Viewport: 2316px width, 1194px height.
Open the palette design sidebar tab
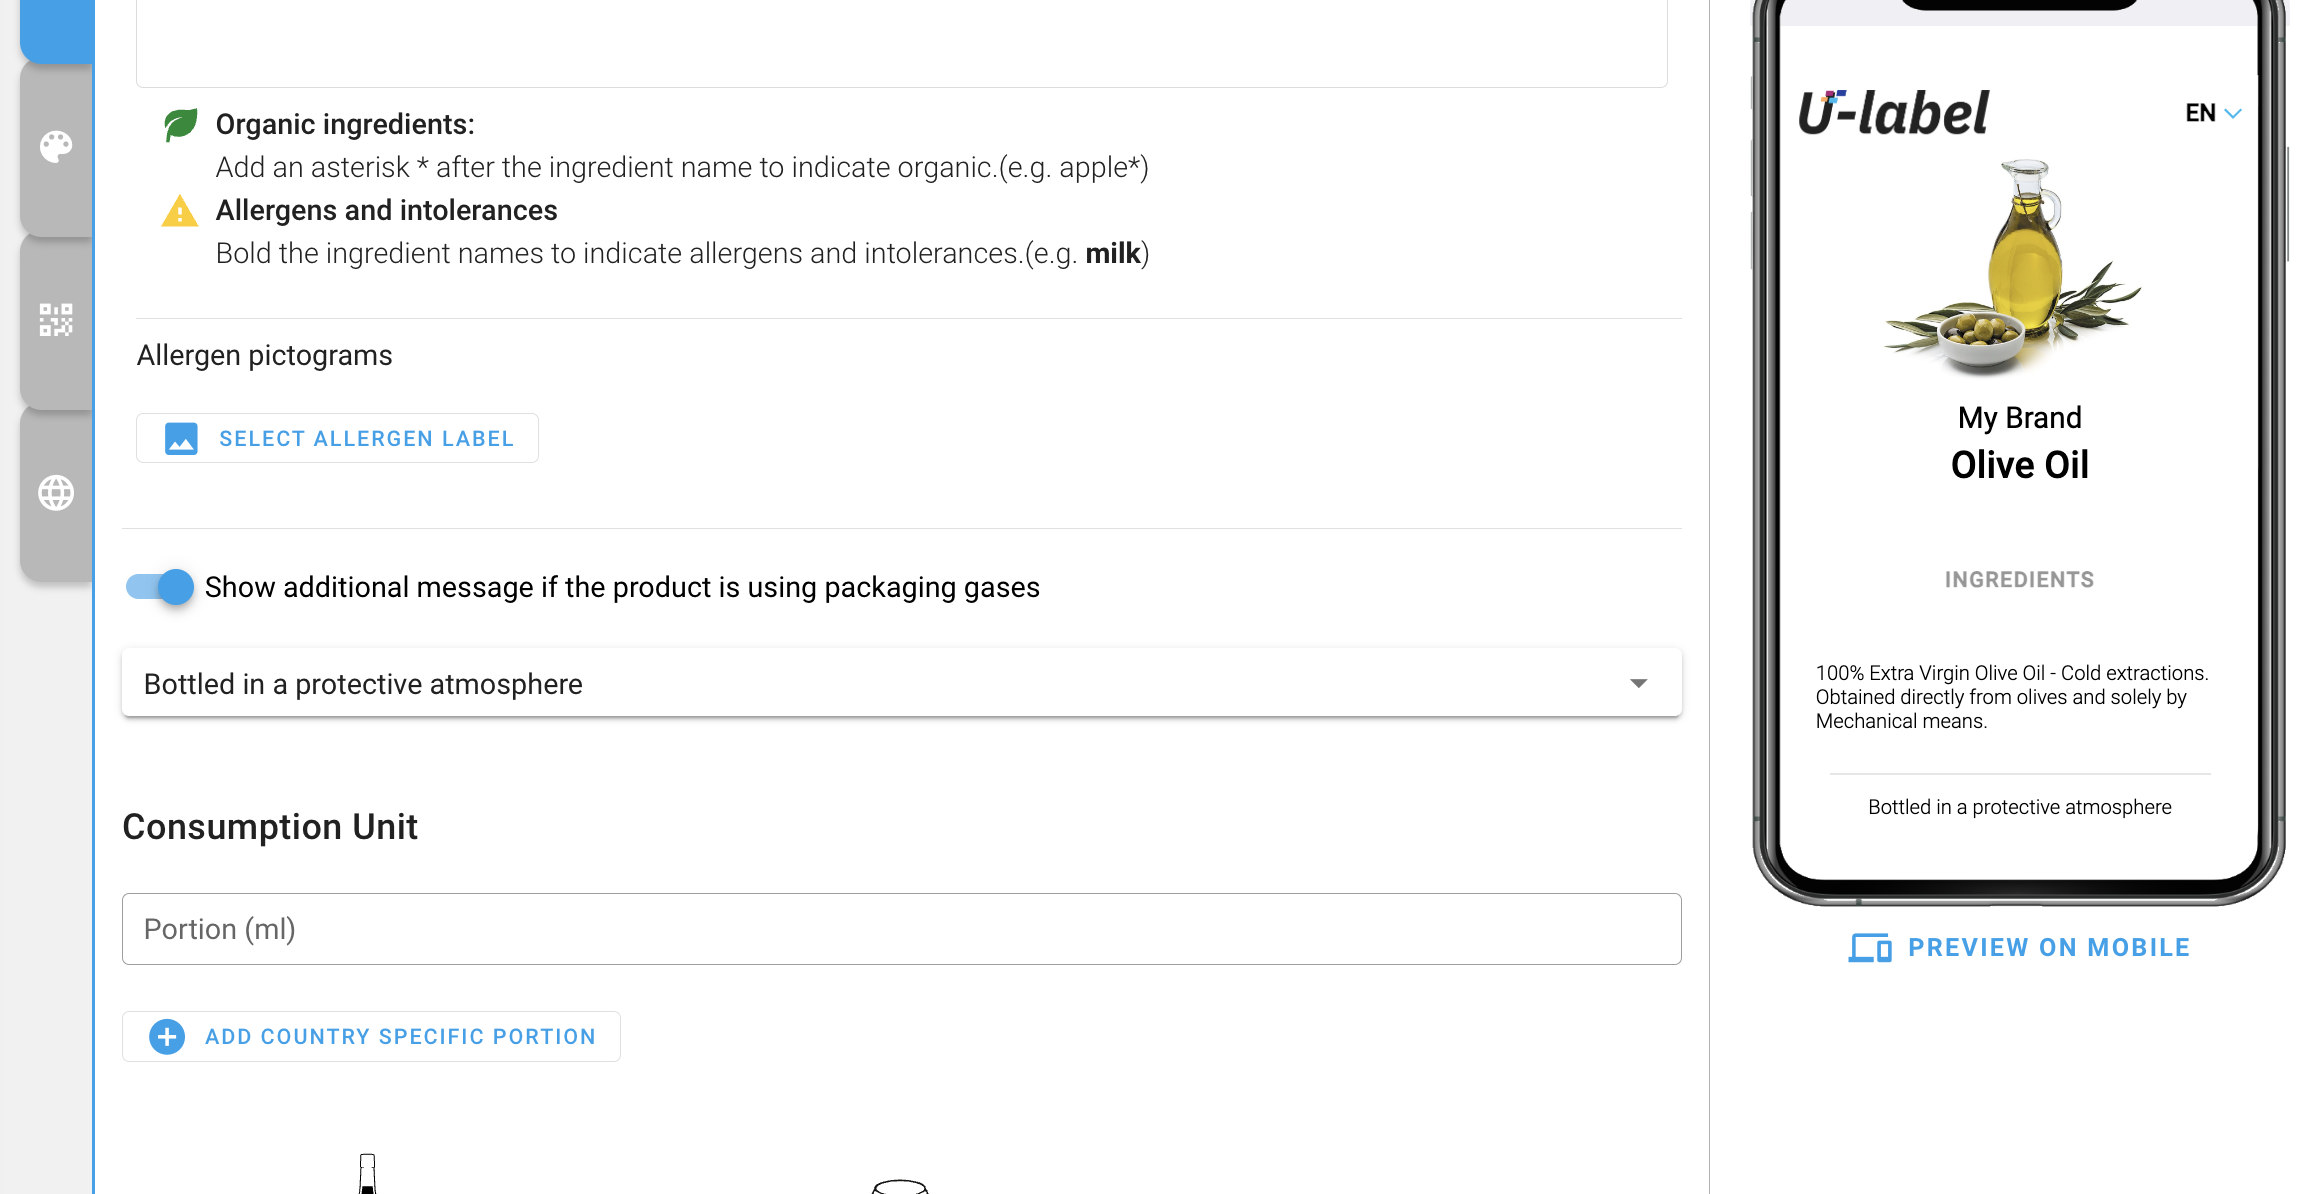click(56, 148)
